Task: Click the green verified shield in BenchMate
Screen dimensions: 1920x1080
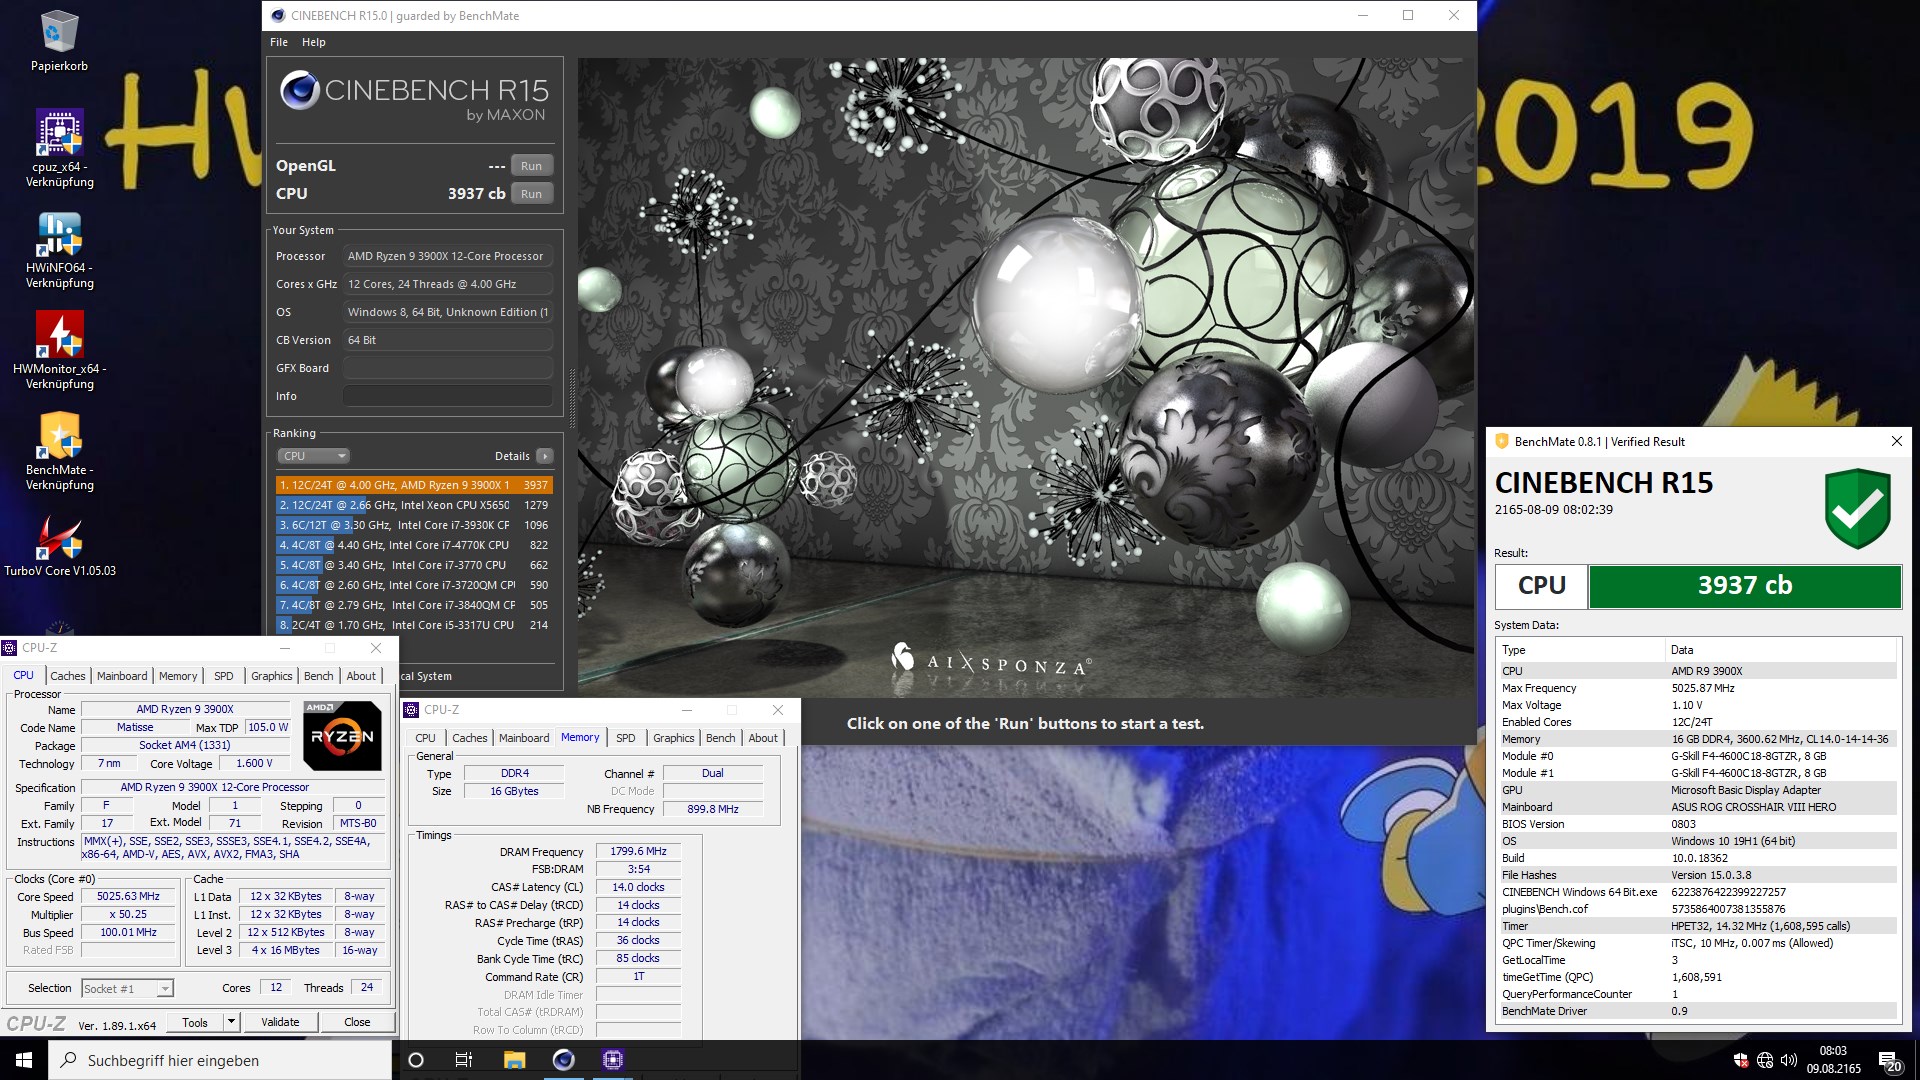Action: coord(1857,508)
